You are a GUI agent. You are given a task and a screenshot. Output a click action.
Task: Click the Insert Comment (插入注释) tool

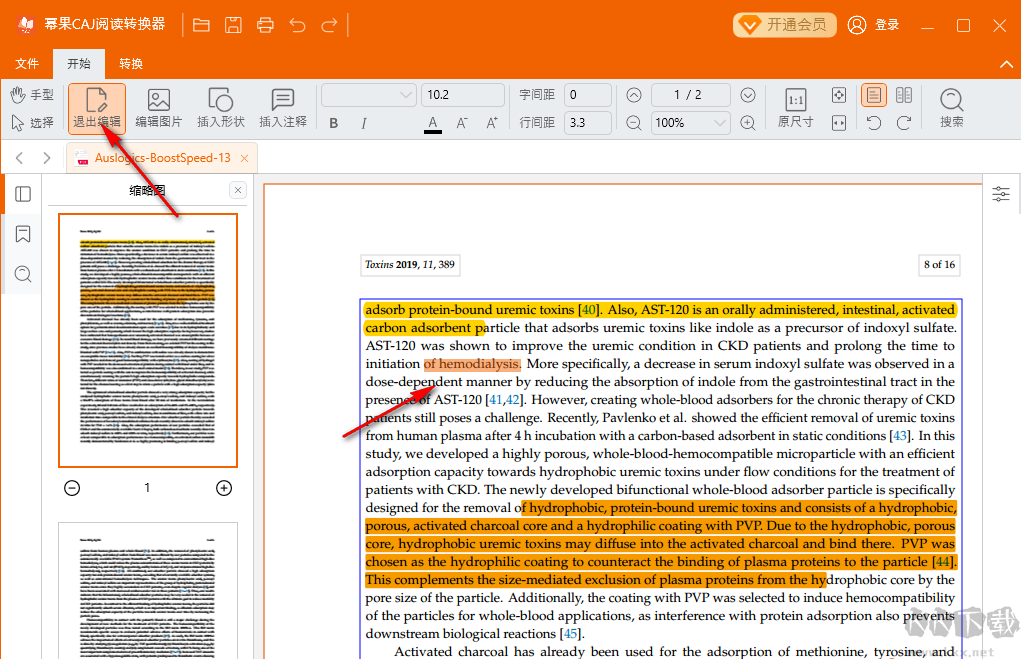pyautogui.click(x=283, y=108)
